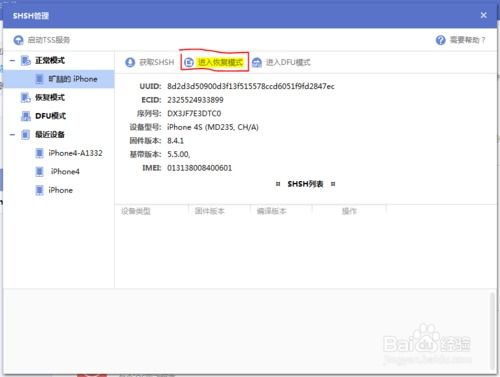Screen dimensions: 500x377
Task: Click the 最近设备 phone icon
Action: pyautogui.click(x=25, y=135)
